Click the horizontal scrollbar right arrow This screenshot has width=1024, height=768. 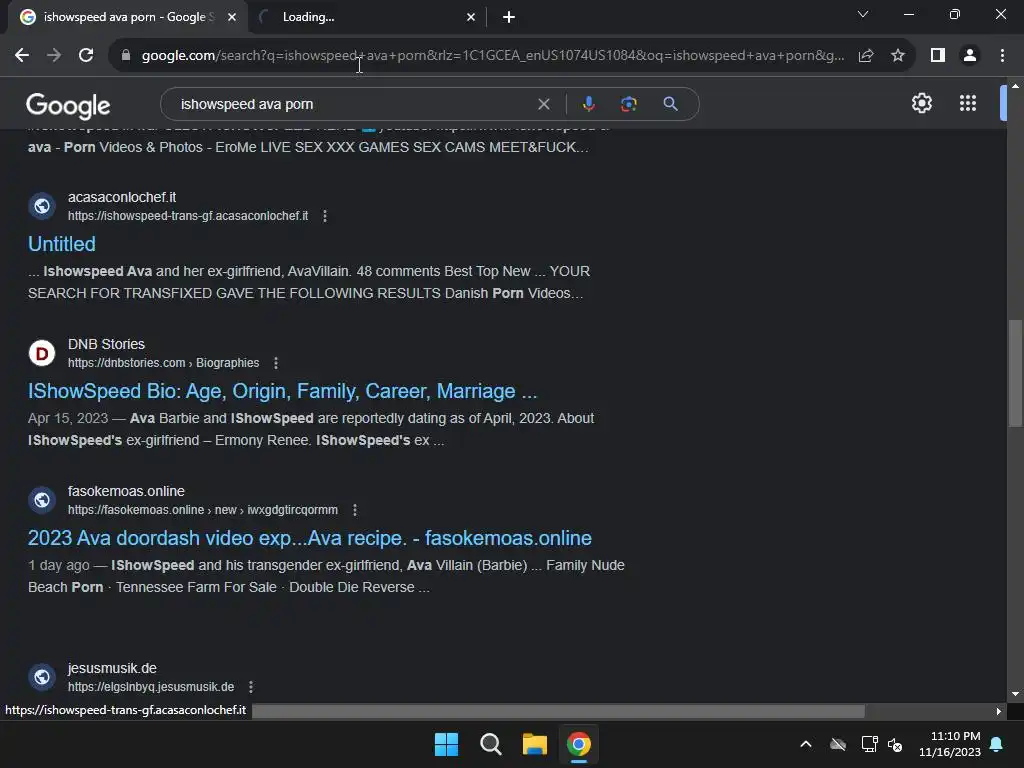pos(999,711)
